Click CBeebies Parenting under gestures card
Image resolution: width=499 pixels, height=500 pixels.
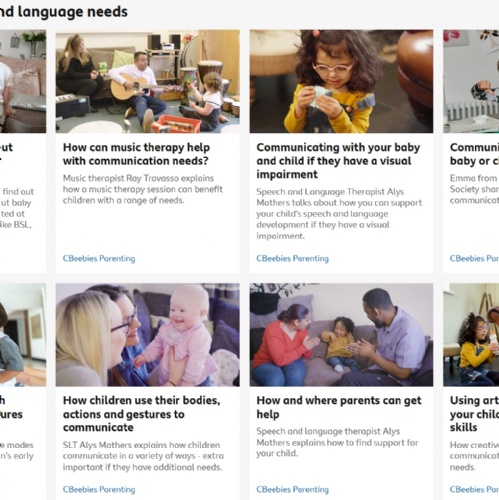coord(99,489)
